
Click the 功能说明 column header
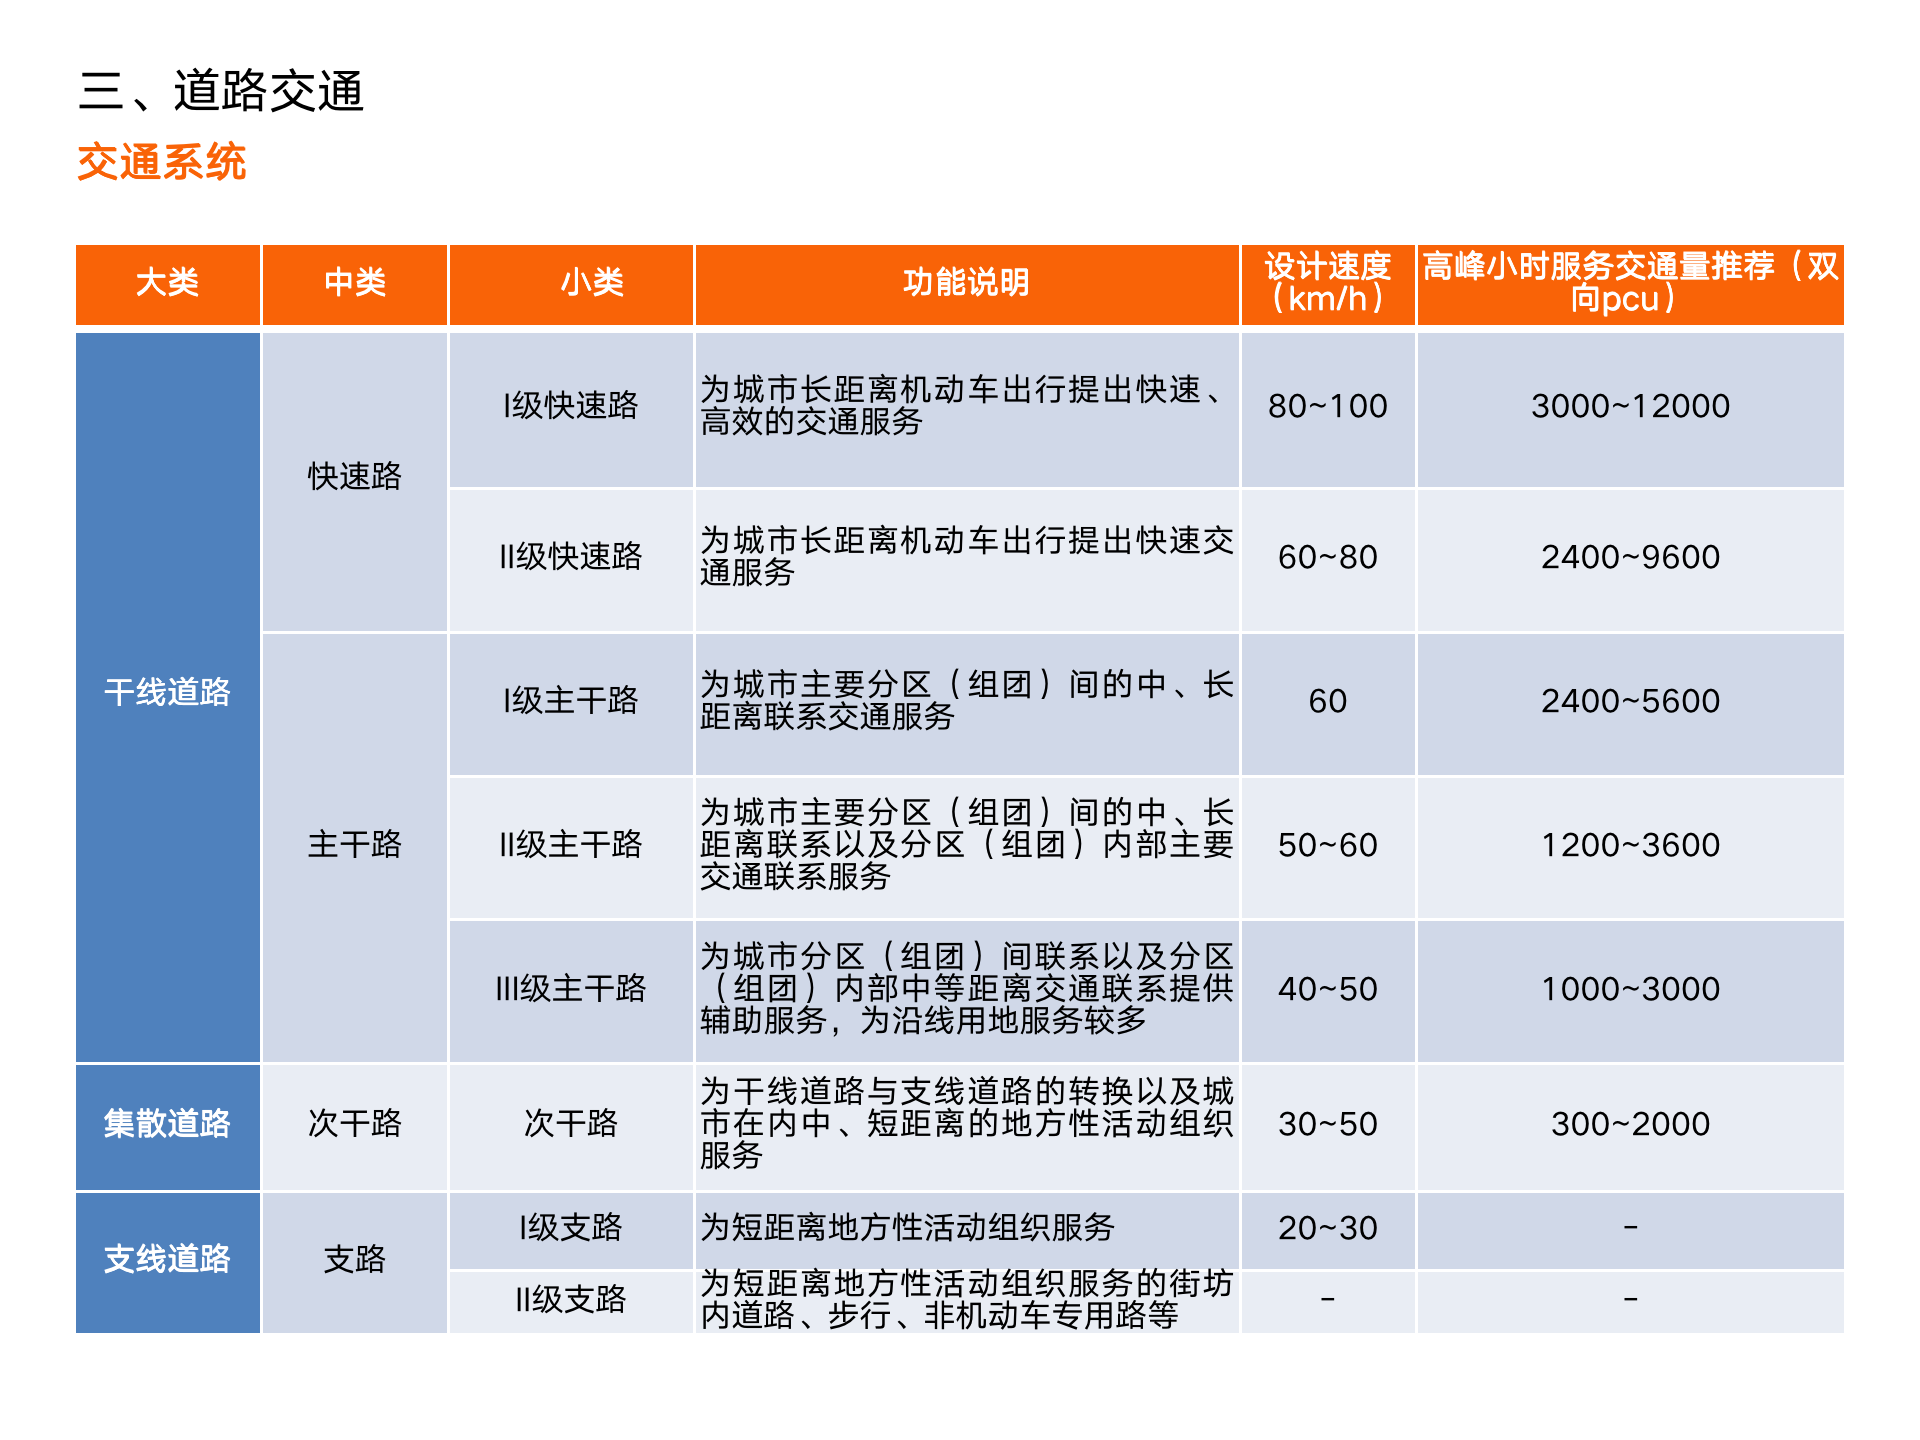[x=966, y=283]
